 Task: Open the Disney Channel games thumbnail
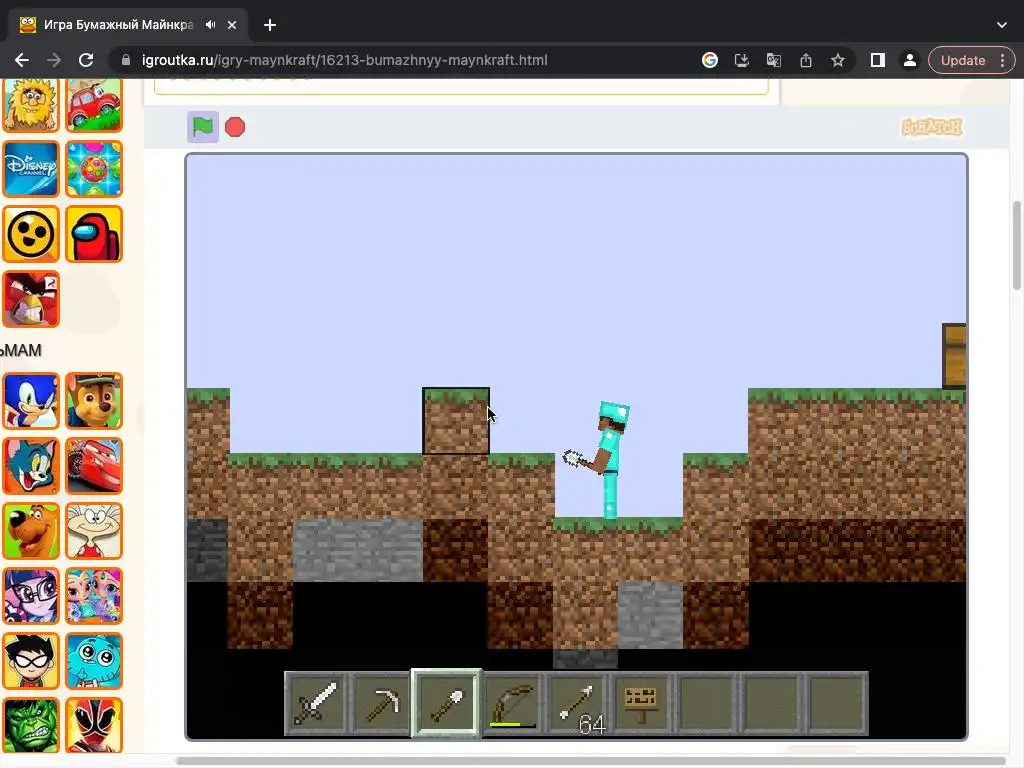click(x=31, y=168)
